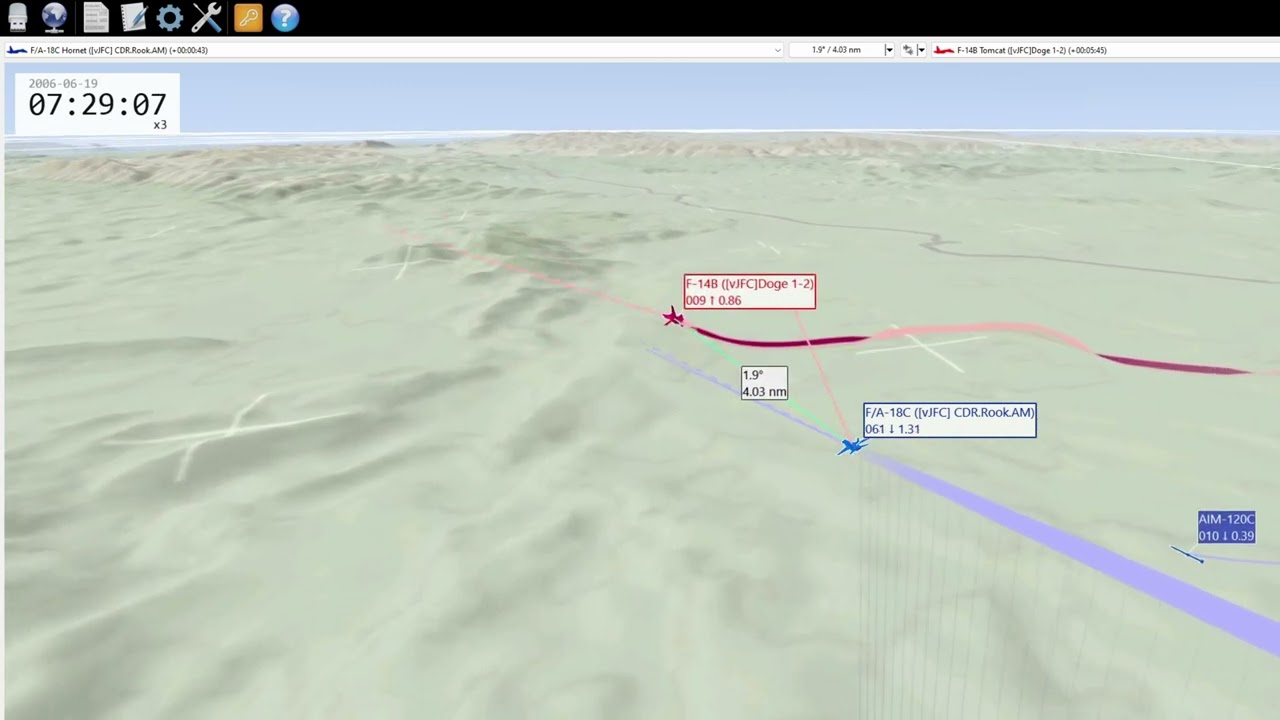The width and height of the screenshot is (1280, 720).
Task: Click the swap objects arrows icon
Action: coord(908,50)
